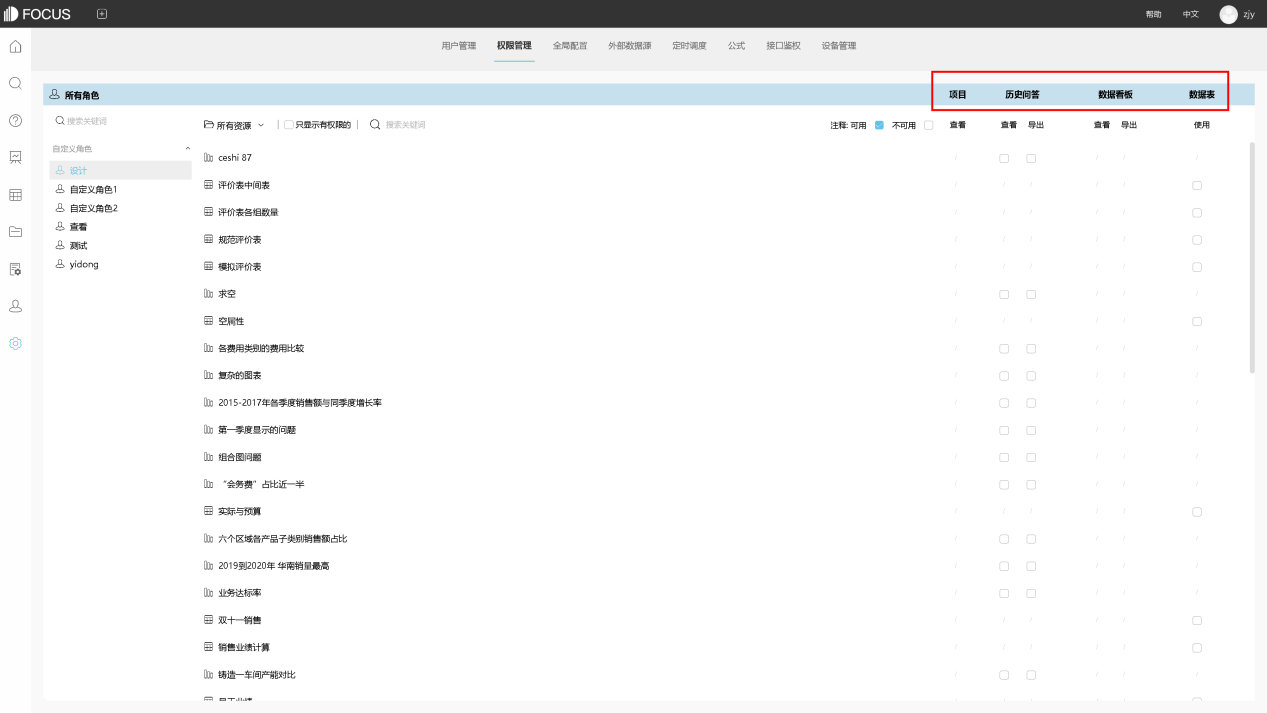Click the dashboard presentation-board icon in the sidebar
The height and width of the screenshot is (713, 1267).
point(14,157)
